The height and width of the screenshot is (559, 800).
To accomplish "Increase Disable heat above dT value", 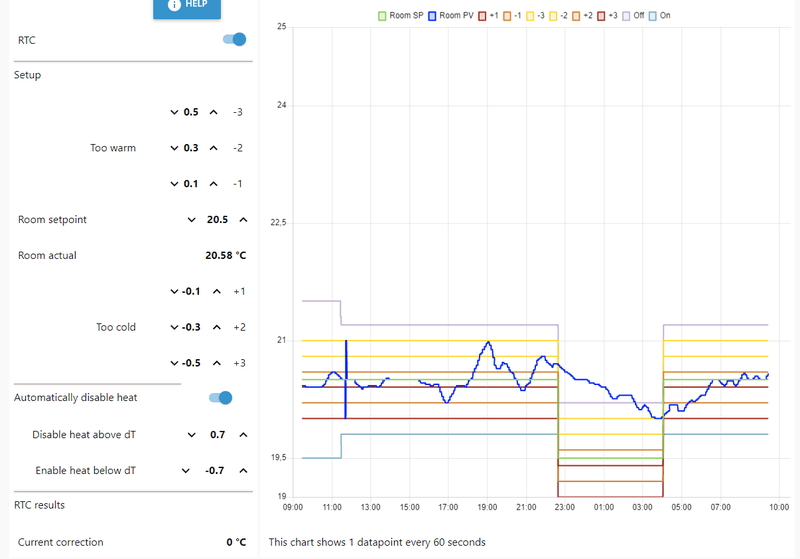I will point(242,435).
